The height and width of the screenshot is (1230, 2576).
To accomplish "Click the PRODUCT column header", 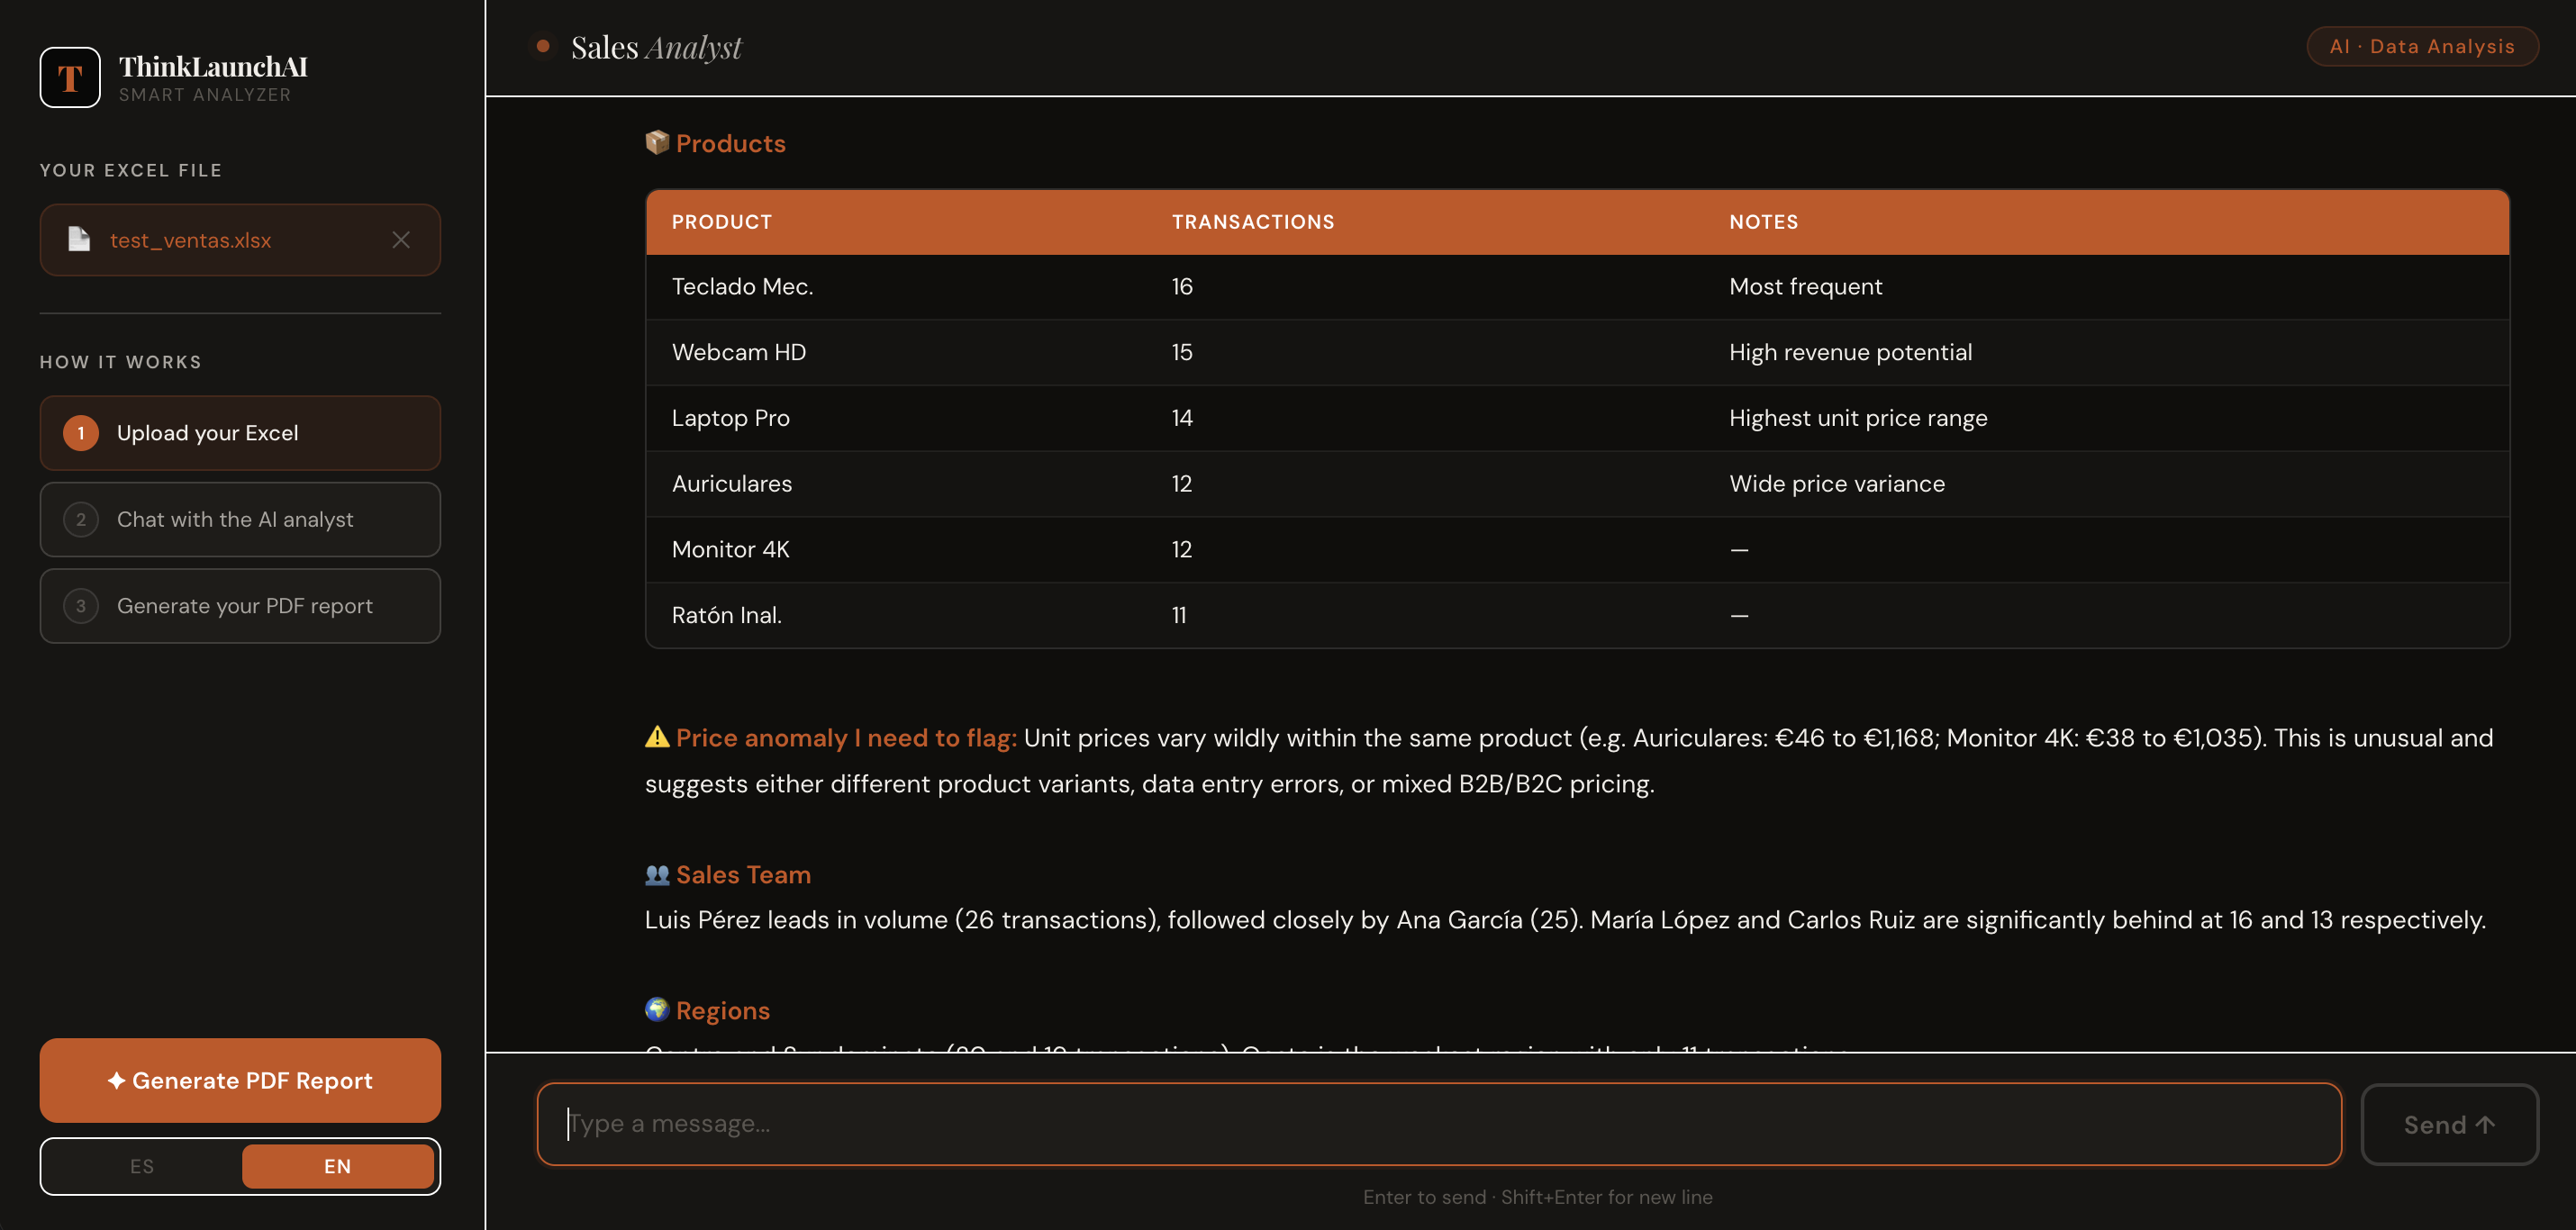I will (722, 222).
